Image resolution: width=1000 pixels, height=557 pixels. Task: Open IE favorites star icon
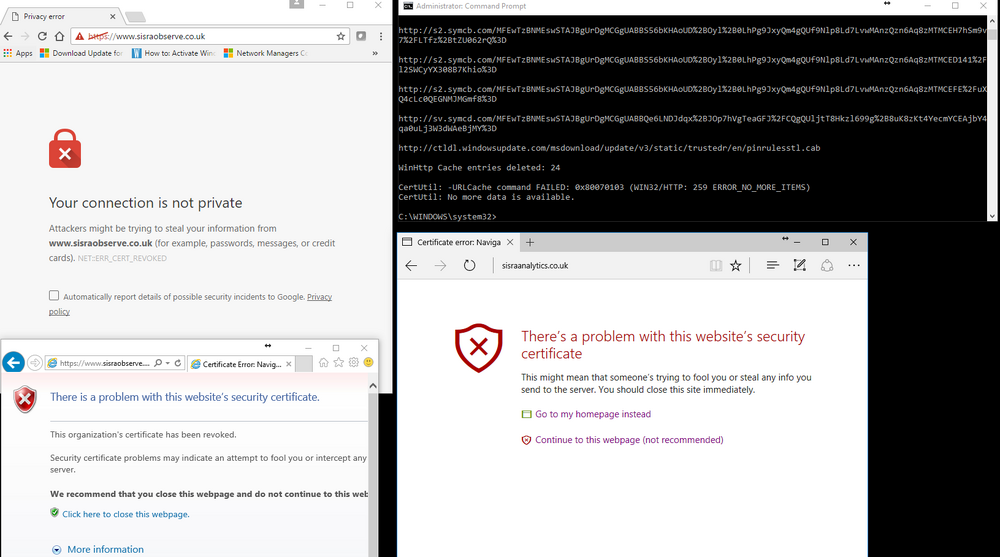point(339,362)
